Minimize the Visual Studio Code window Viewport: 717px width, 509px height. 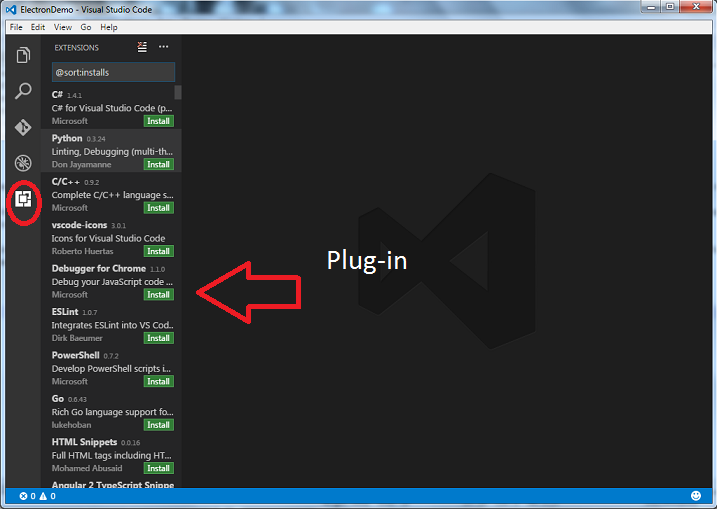point(651,7)
